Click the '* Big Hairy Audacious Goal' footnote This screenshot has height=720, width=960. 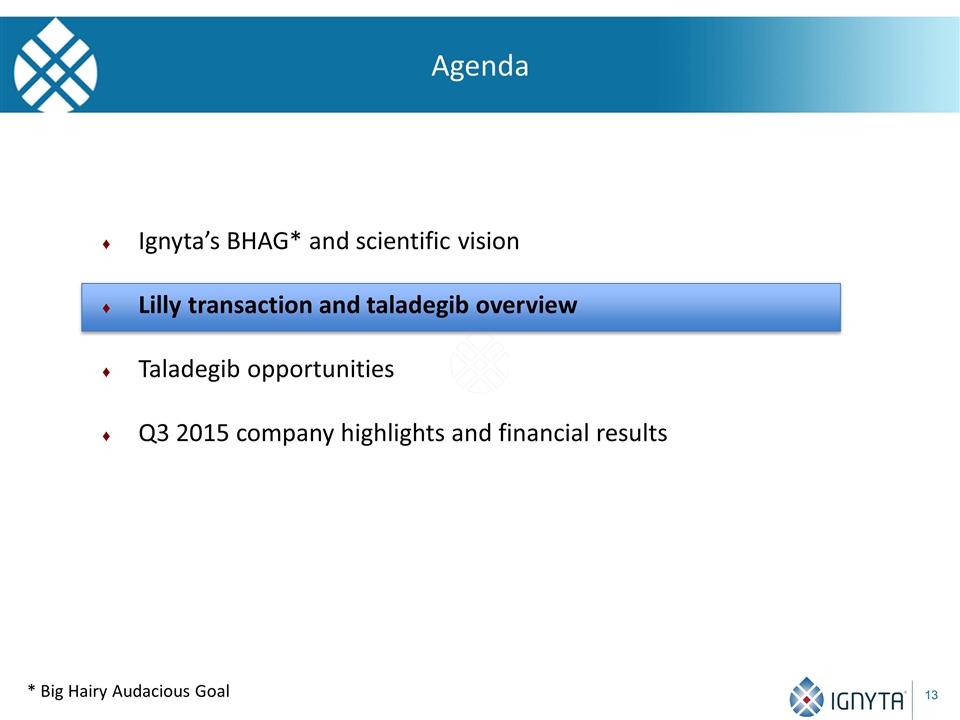(129, 691)
